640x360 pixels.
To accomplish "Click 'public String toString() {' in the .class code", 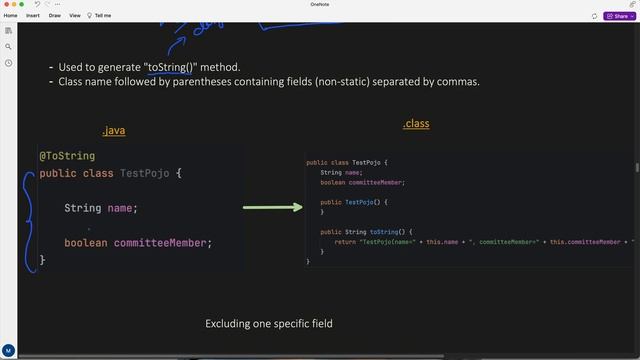I will point(367,232).
